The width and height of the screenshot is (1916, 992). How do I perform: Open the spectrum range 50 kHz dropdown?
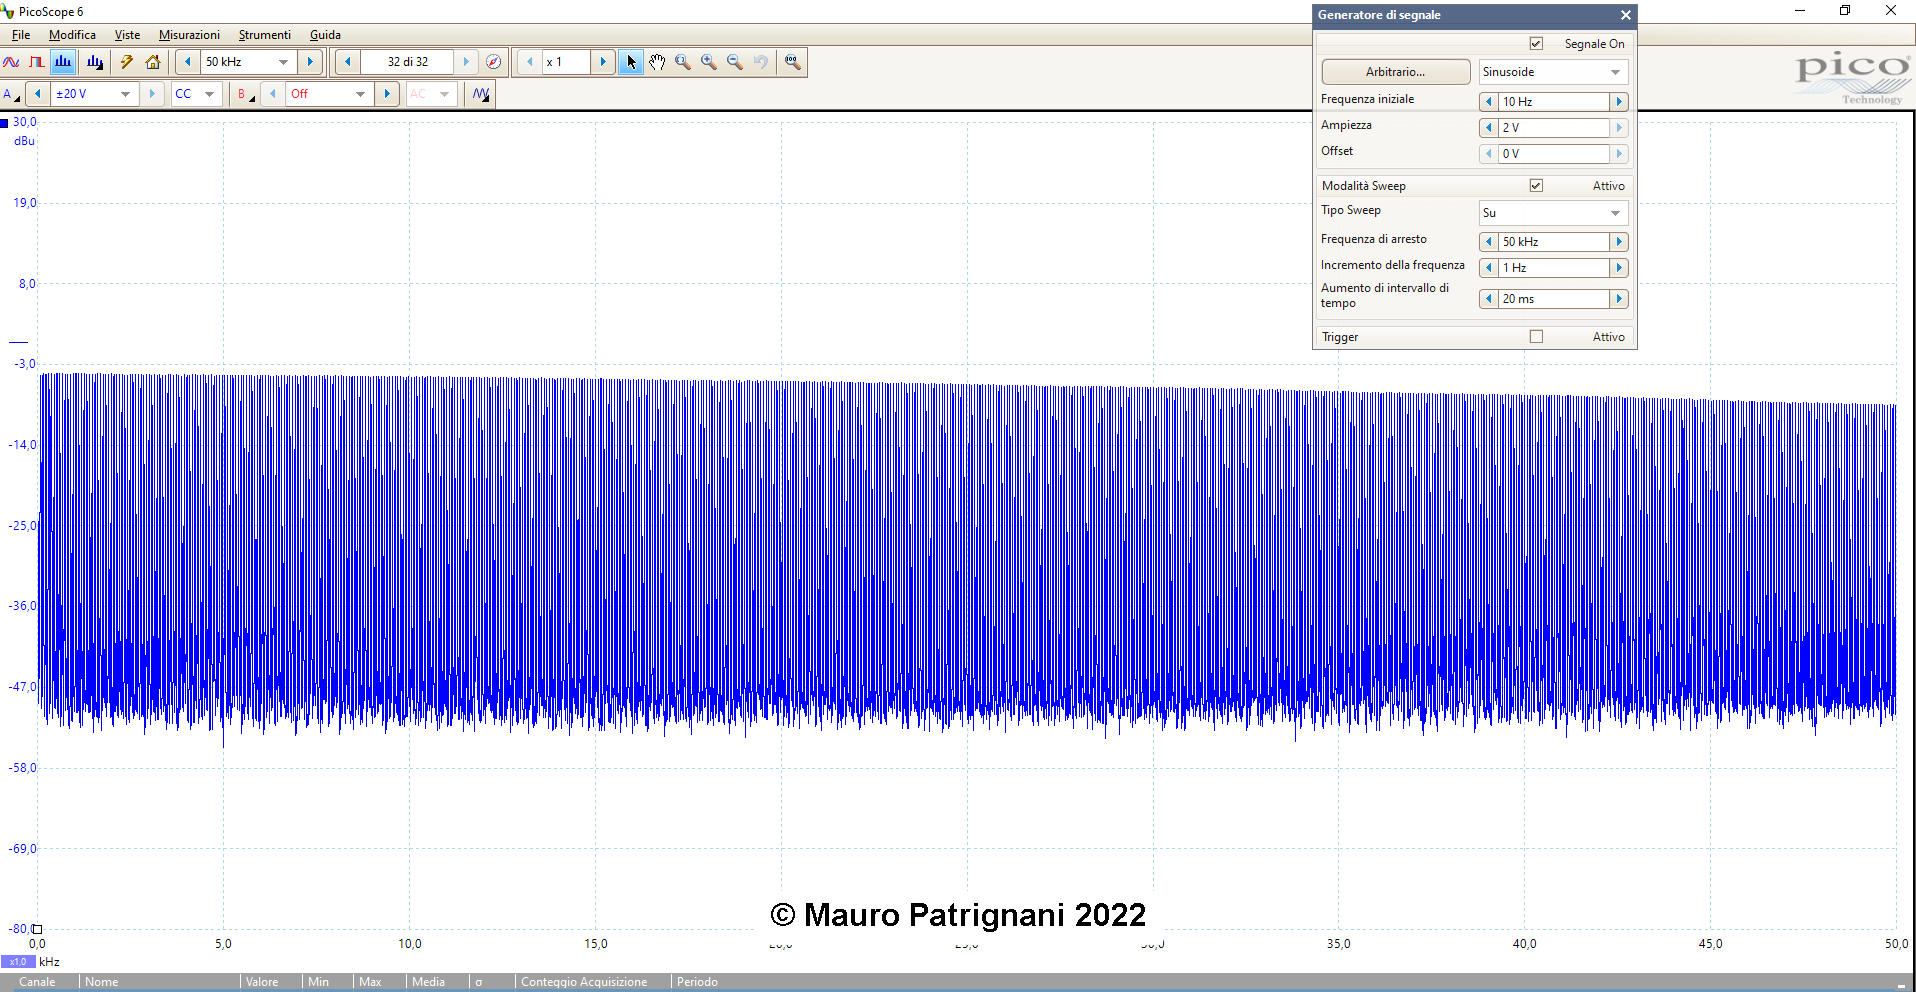(284, 62)
